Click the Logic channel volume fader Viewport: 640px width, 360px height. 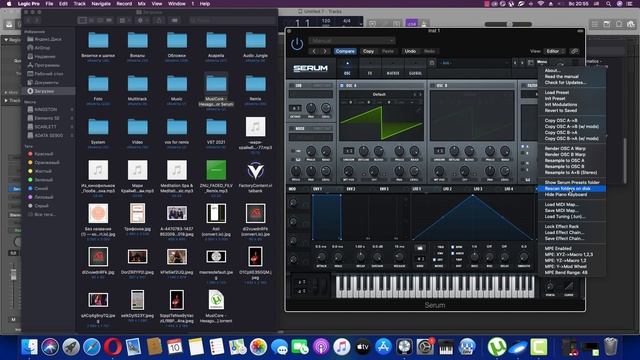click(13, 275)
